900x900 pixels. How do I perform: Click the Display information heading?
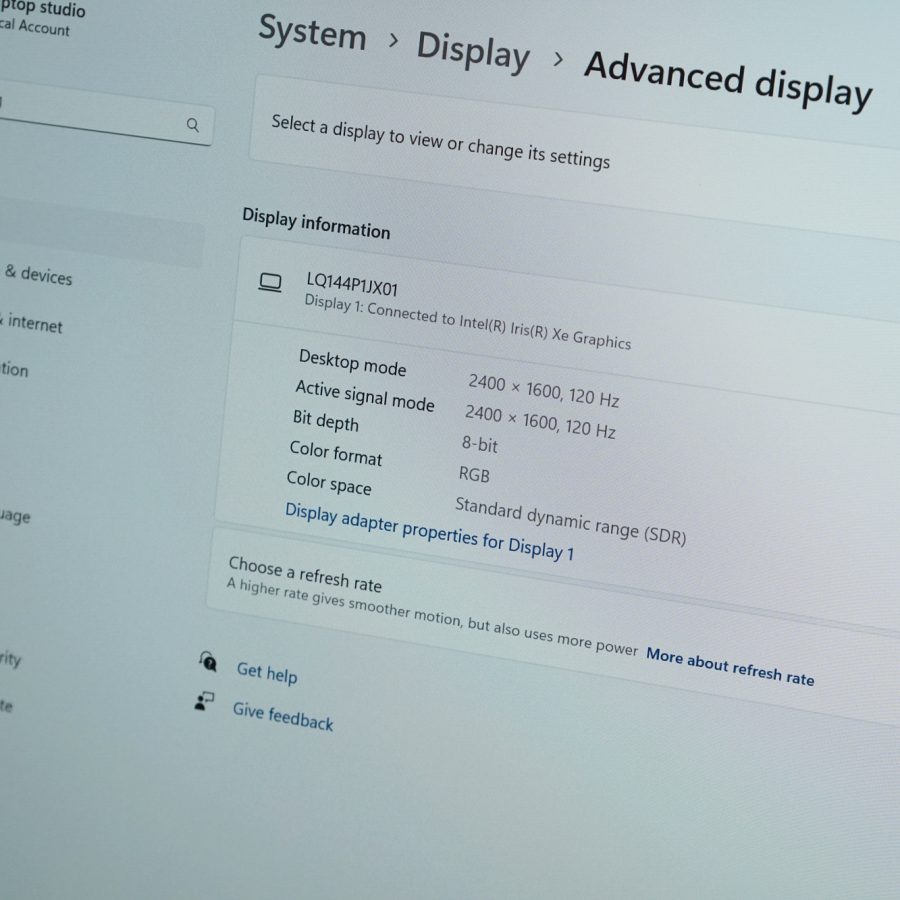click(x=316, y=223)
